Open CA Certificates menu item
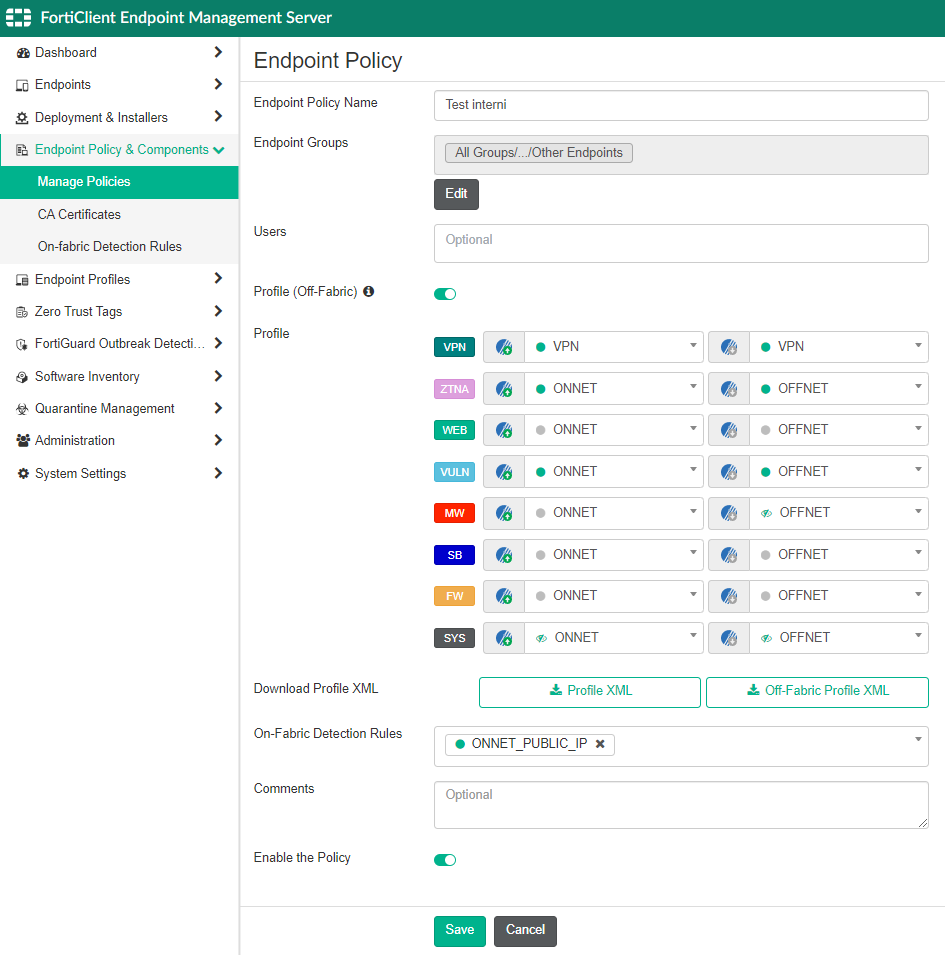Viewport: 945px width, 955px height. (x=119, y=214)
